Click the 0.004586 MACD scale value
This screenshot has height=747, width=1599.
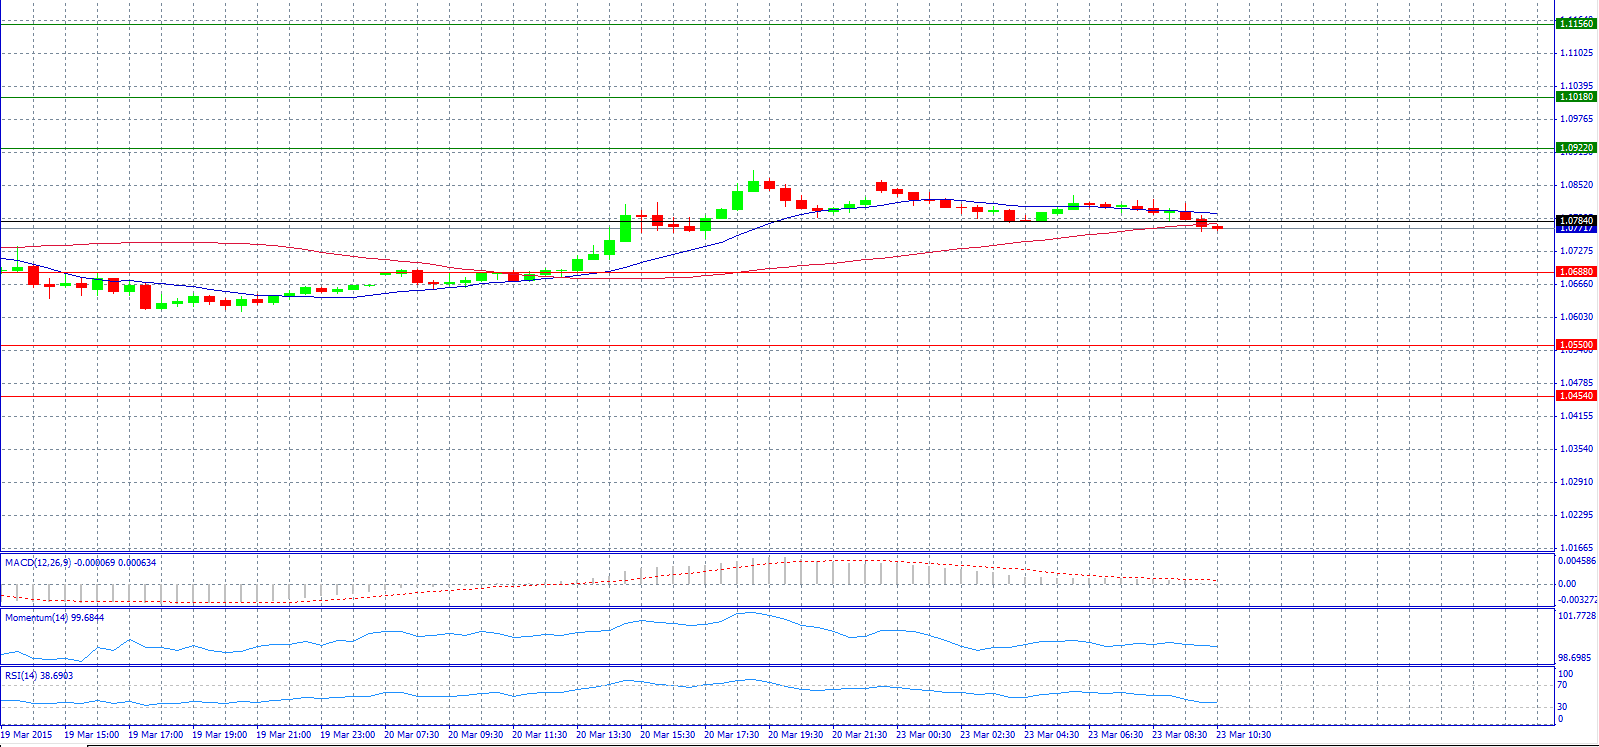click(x=1578, y=561)
